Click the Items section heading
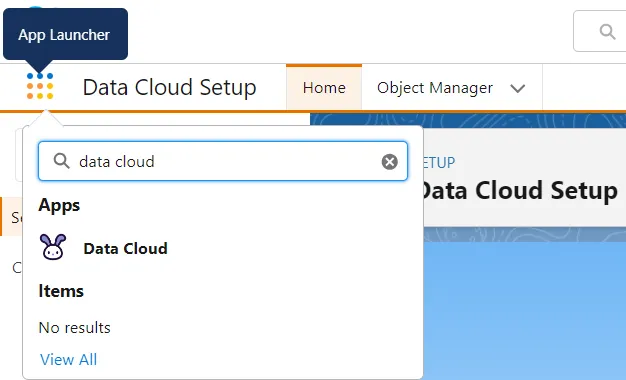The image size is (626, 380). (x=61, y=291)
